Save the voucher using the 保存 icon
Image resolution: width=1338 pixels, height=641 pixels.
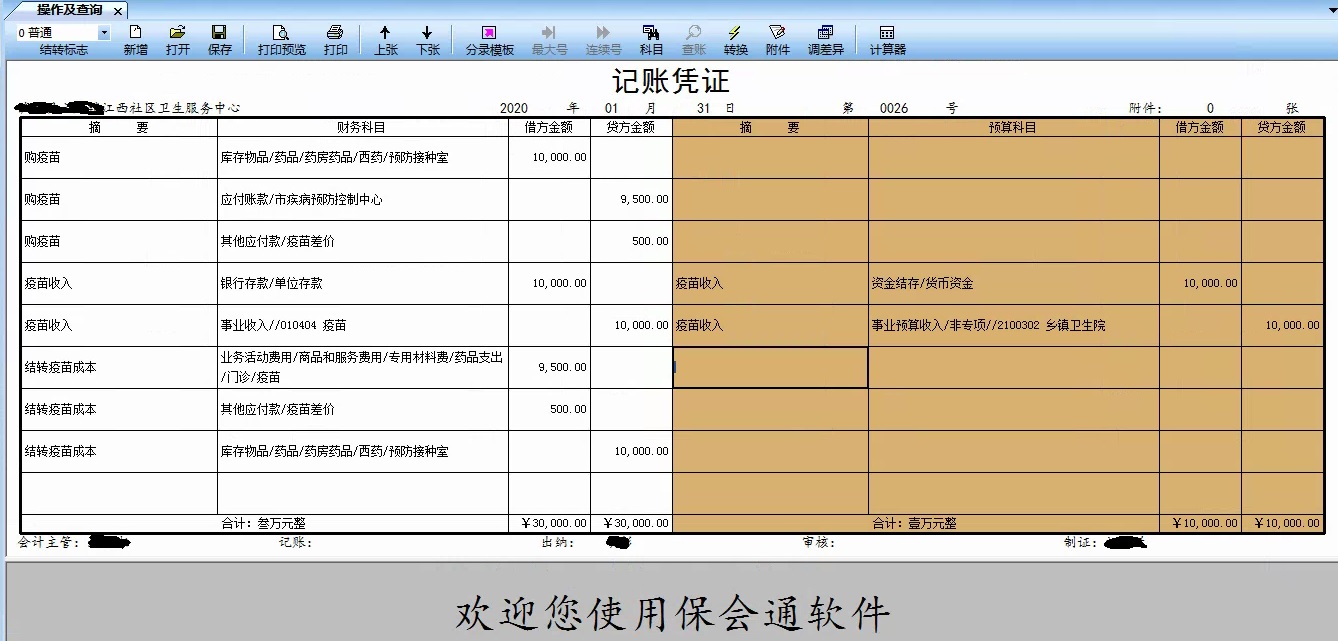[219, 40]
